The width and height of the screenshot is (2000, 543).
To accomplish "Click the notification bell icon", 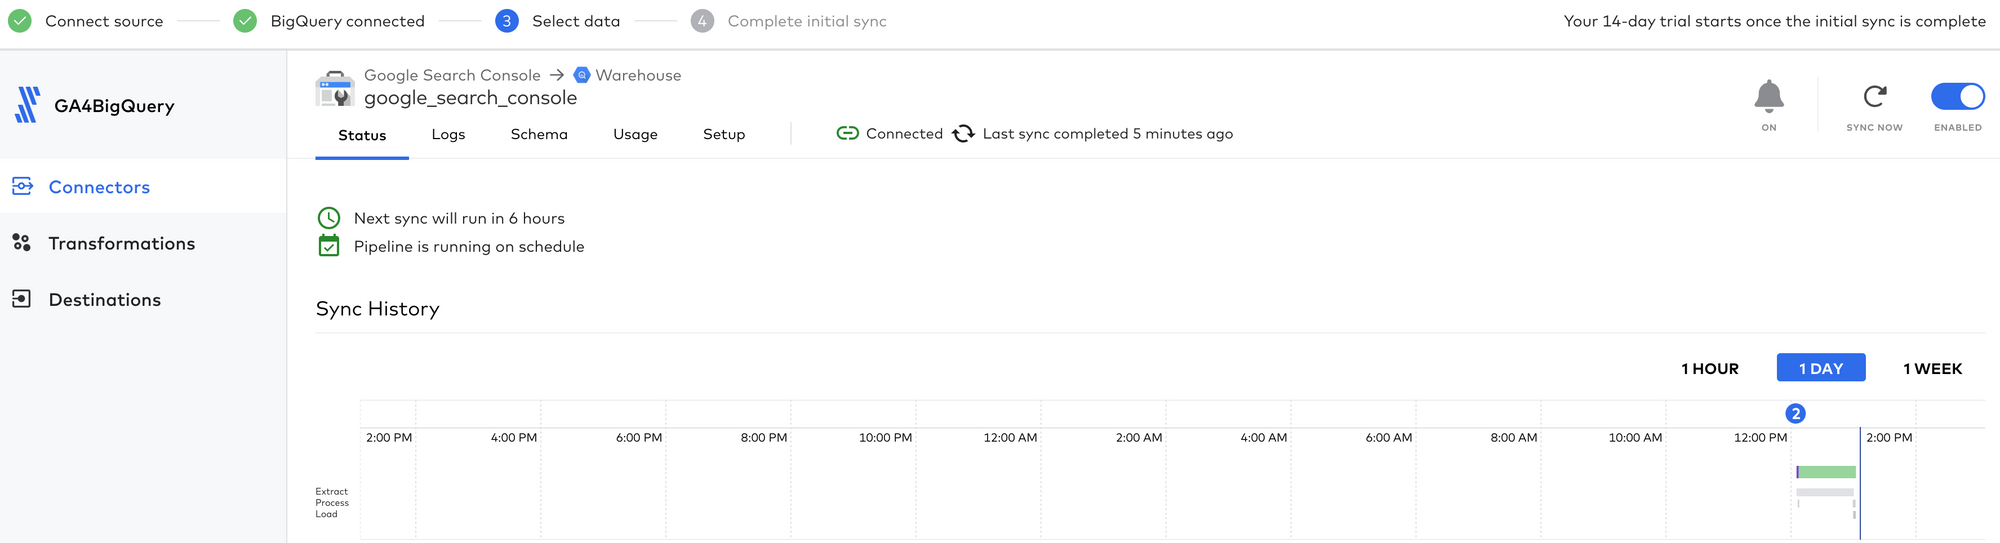I will click(1769, 96).
